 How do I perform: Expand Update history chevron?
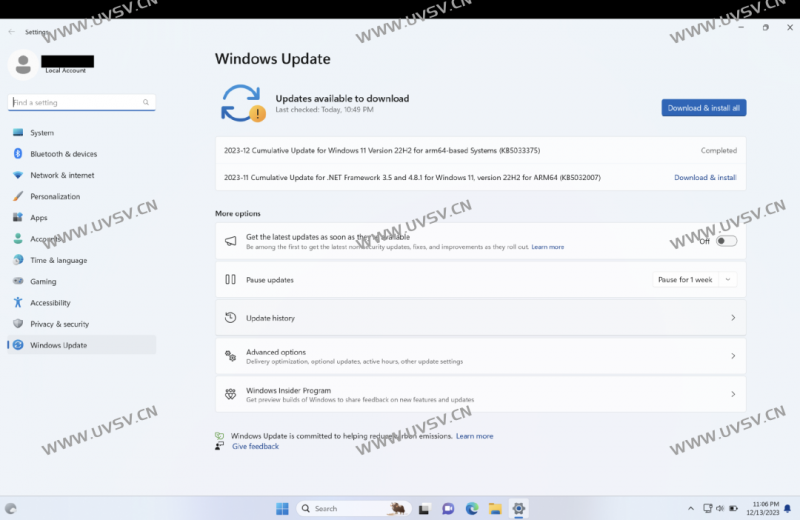(733, 318)
